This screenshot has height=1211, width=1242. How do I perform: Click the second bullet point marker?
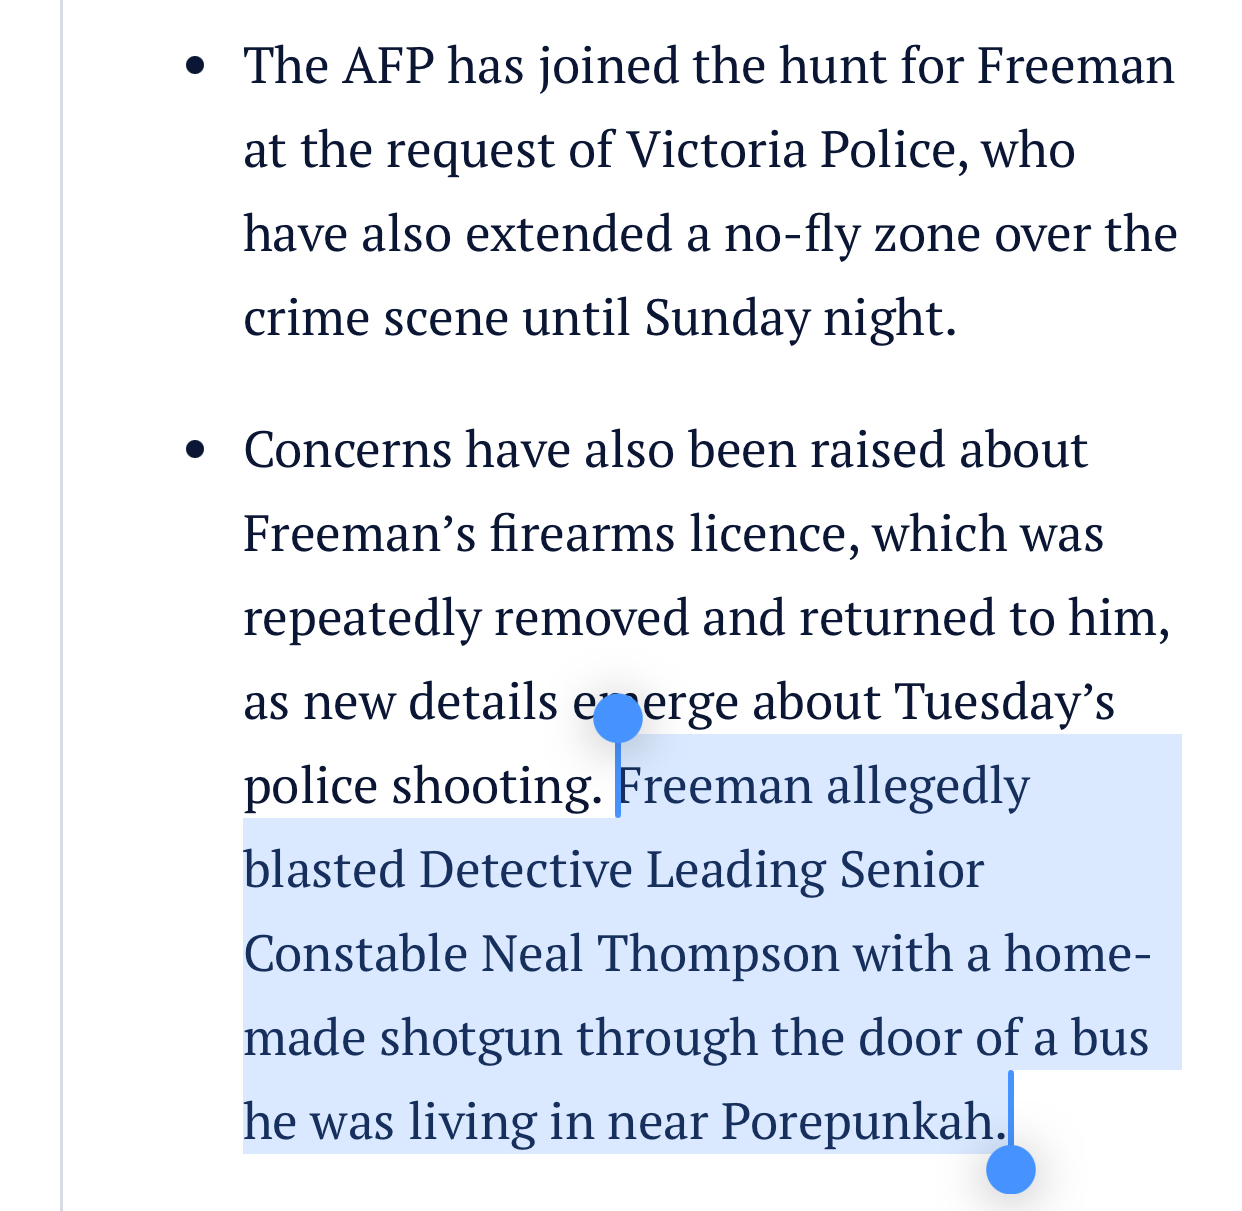(196, 450)
